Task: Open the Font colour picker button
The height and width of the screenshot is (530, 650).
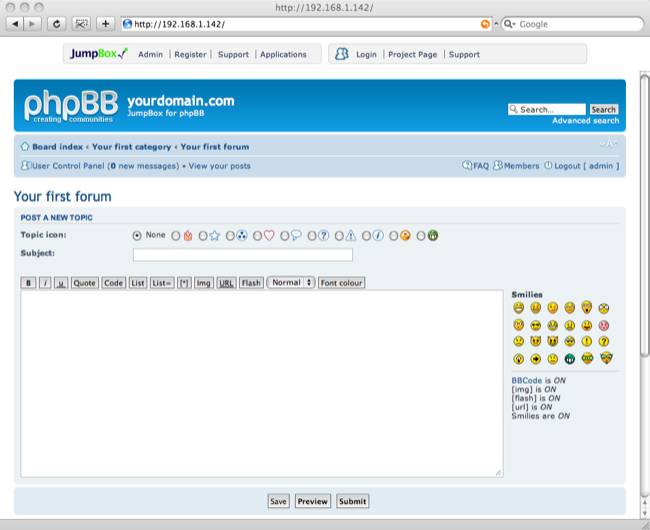Action: (341, 283)
